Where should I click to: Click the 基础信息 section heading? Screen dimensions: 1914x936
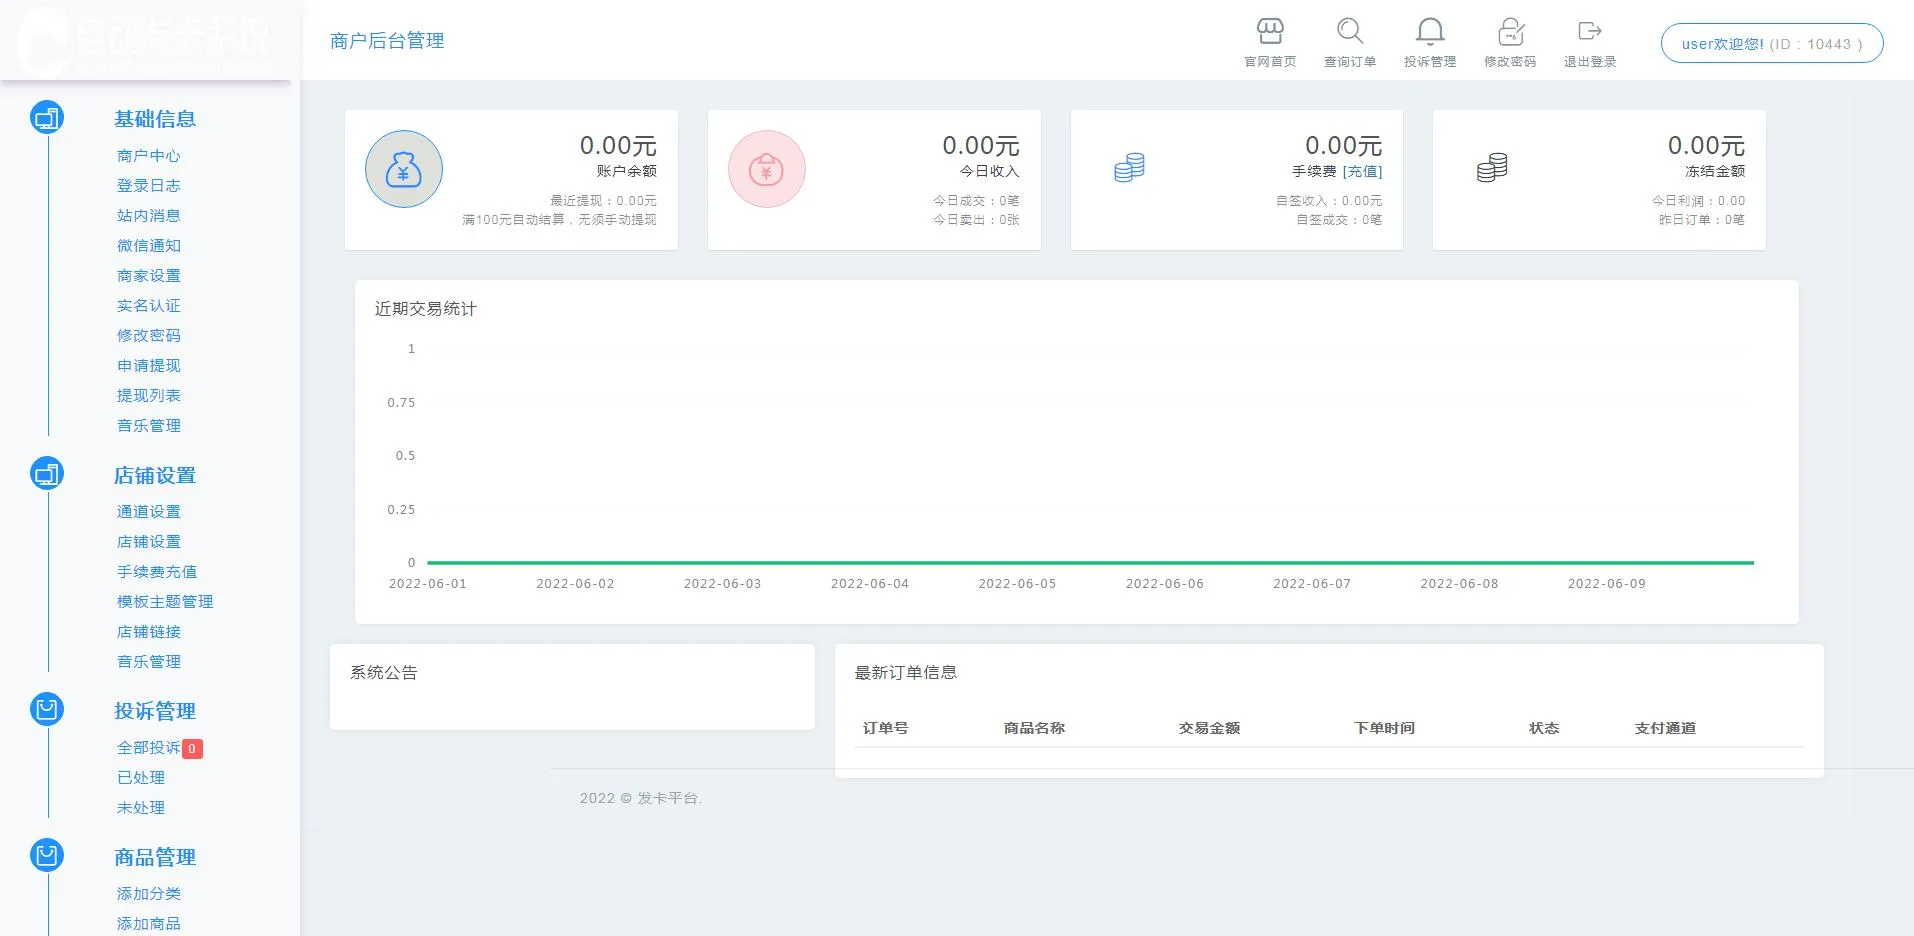[155, 119]
